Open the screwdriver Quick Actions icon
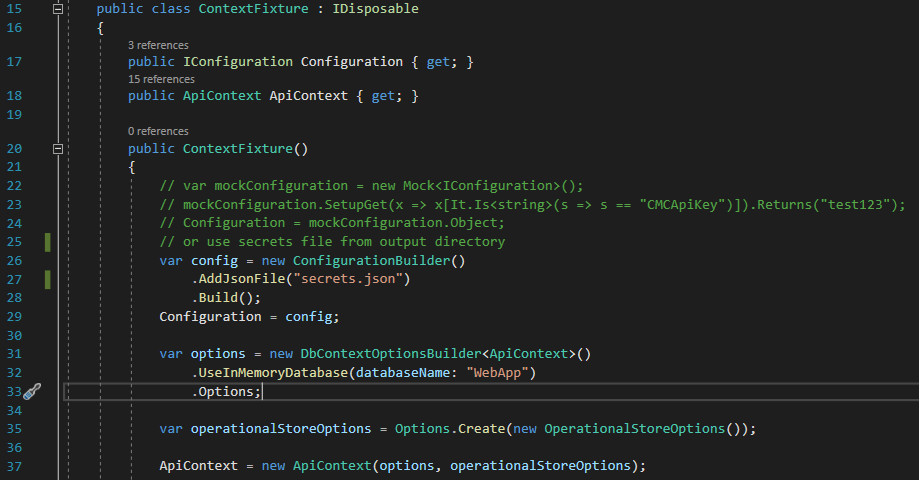The image size is (919, 480). pyautogui.click(x=32, y=391)
